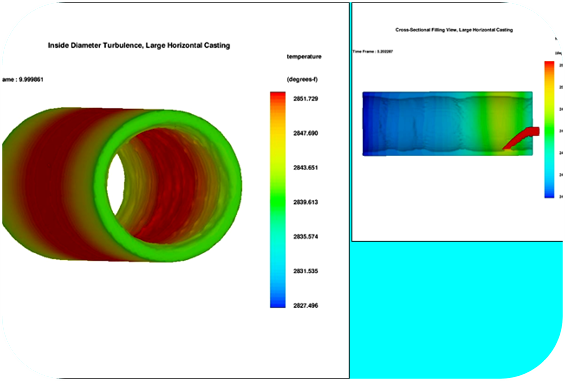Viewport: 565px width, 381px height.
Task: Click the 'Time Frame' readout in right panel
Action: [373, 52]
